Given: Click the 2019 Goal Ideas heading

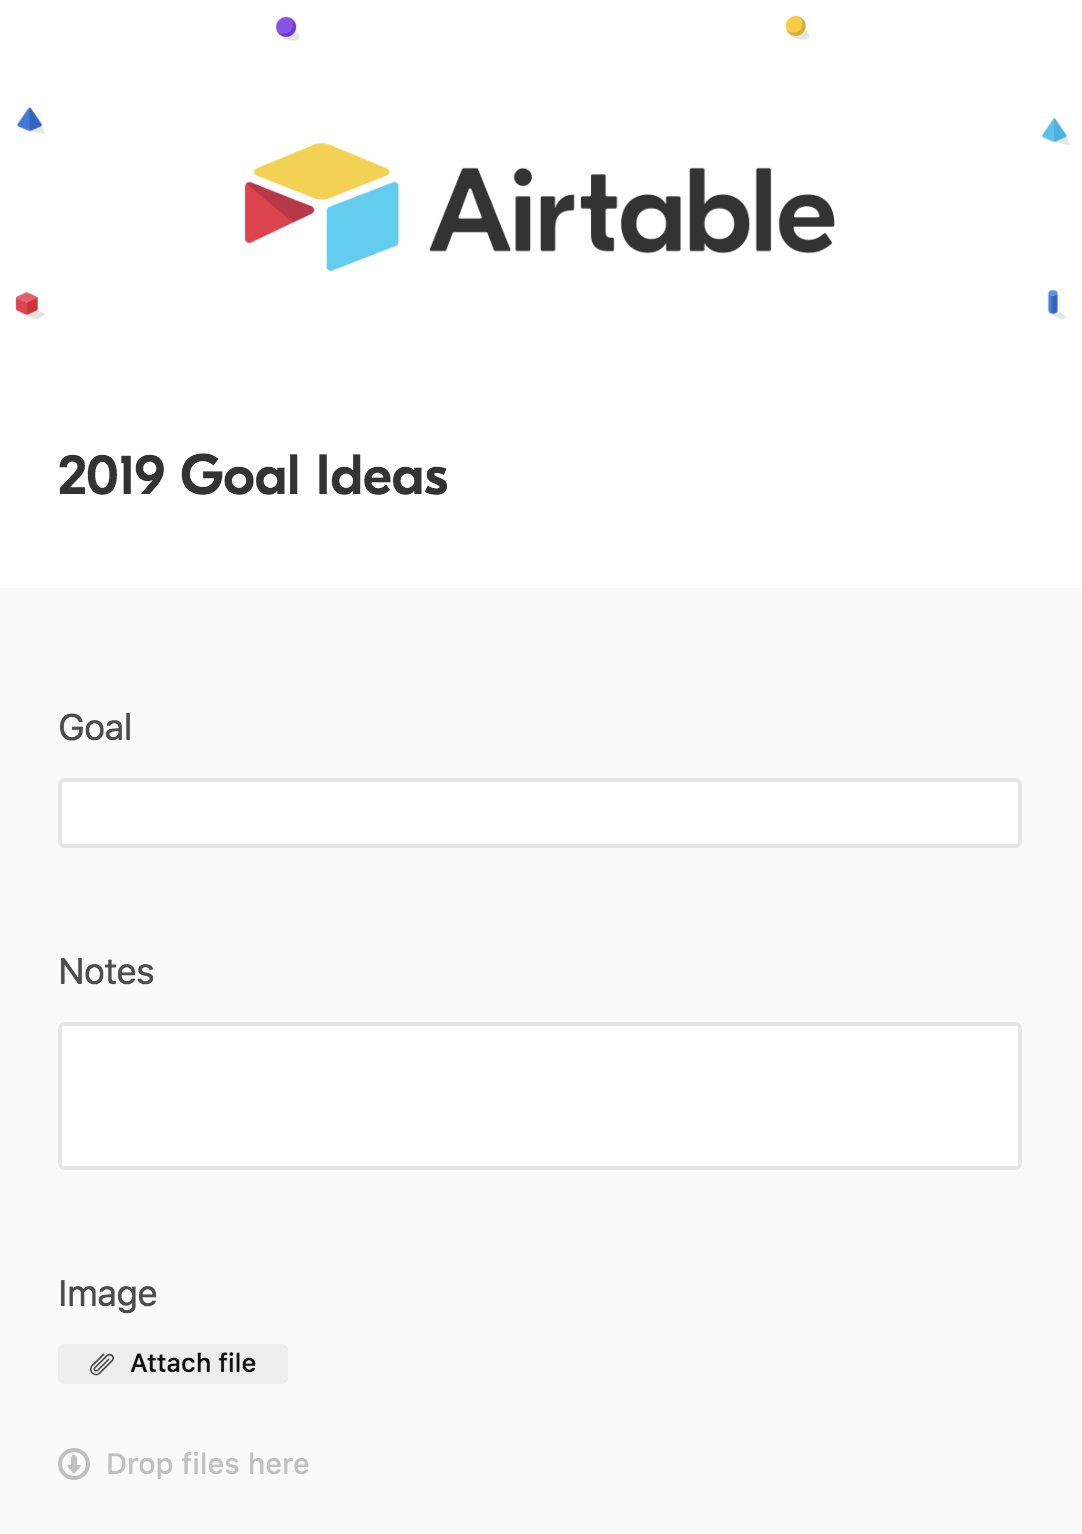Looking at the screenshot, I should 253,475.
